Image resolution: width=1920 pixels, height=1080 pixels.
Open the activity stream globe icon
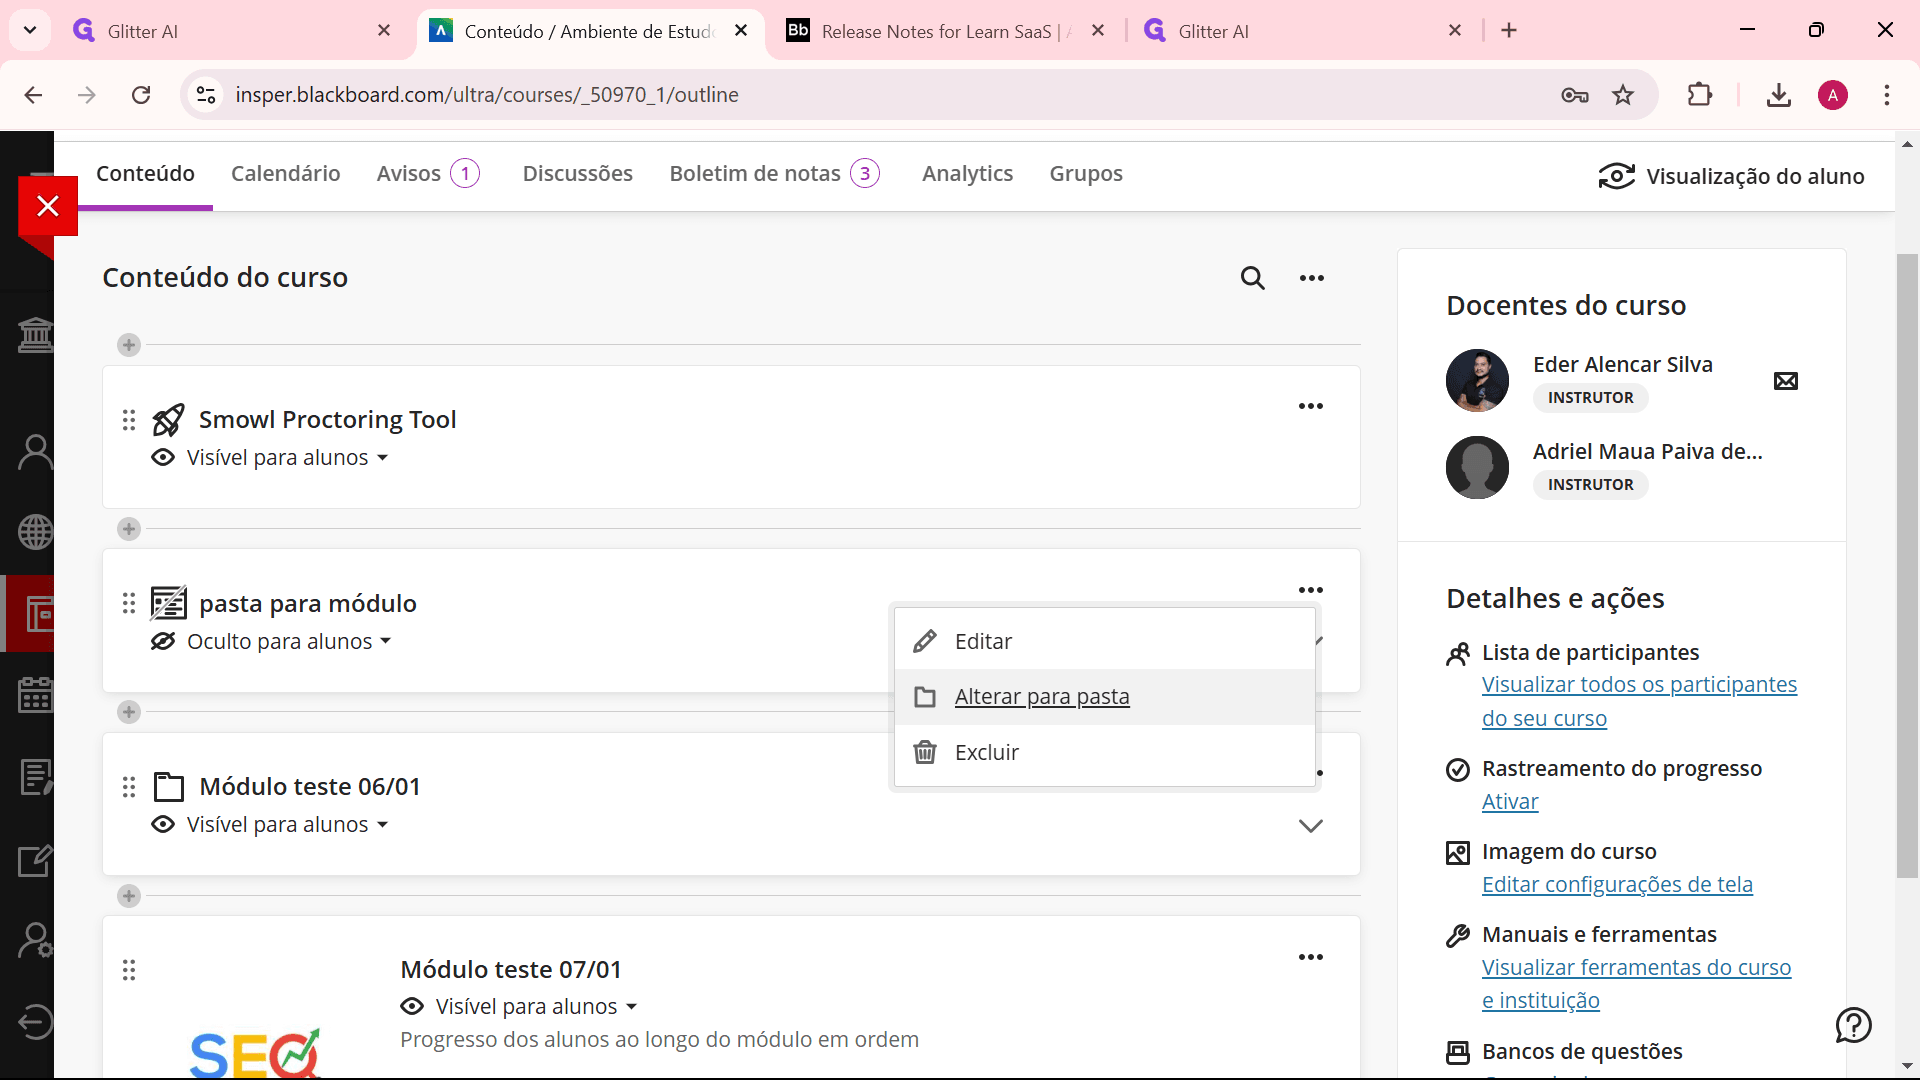coord(35,532)
